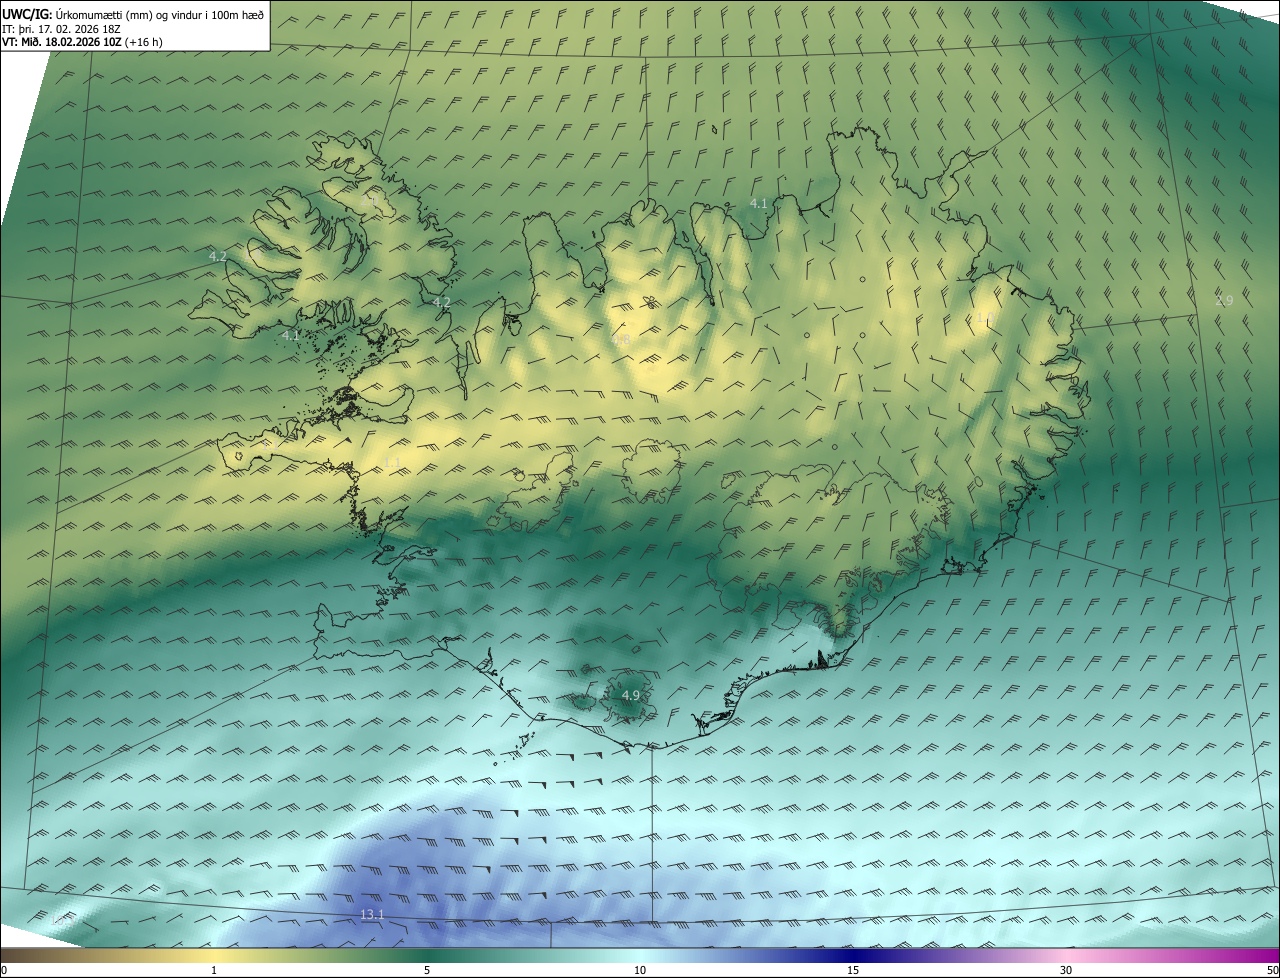Click the colour scale tick label 50
The height and width of the screenshot is (978, 1280).
(x=1272, y=970)
